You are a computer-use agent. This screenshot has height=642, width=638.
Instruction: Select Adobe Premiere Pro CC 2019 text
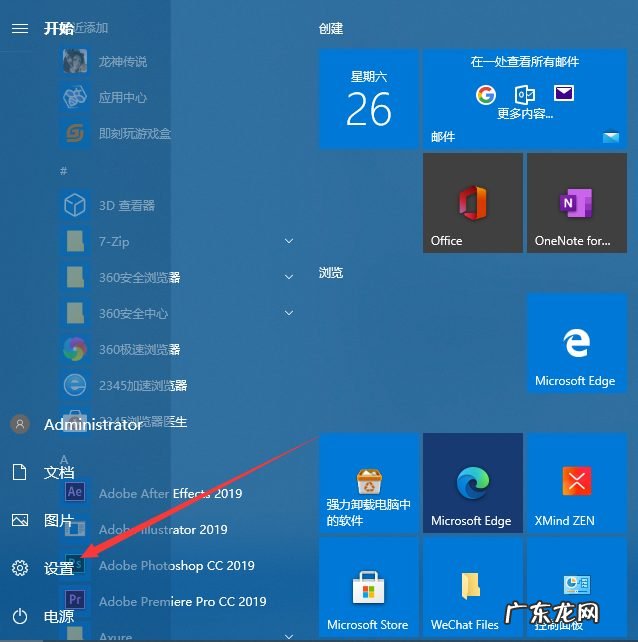pyautogui.click(x=183, y=601)
